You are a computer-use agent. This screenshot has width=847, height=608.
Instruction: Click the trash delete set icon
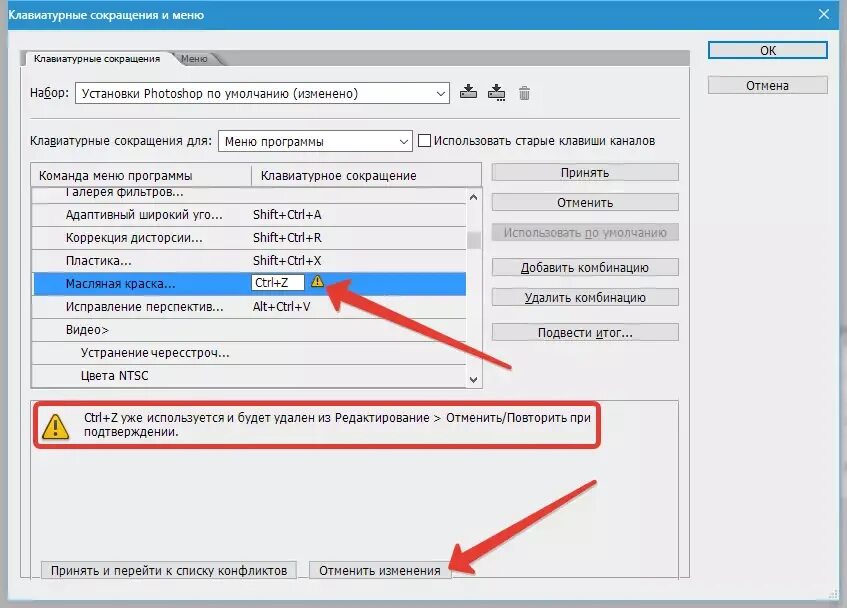[x=524, y=93]
